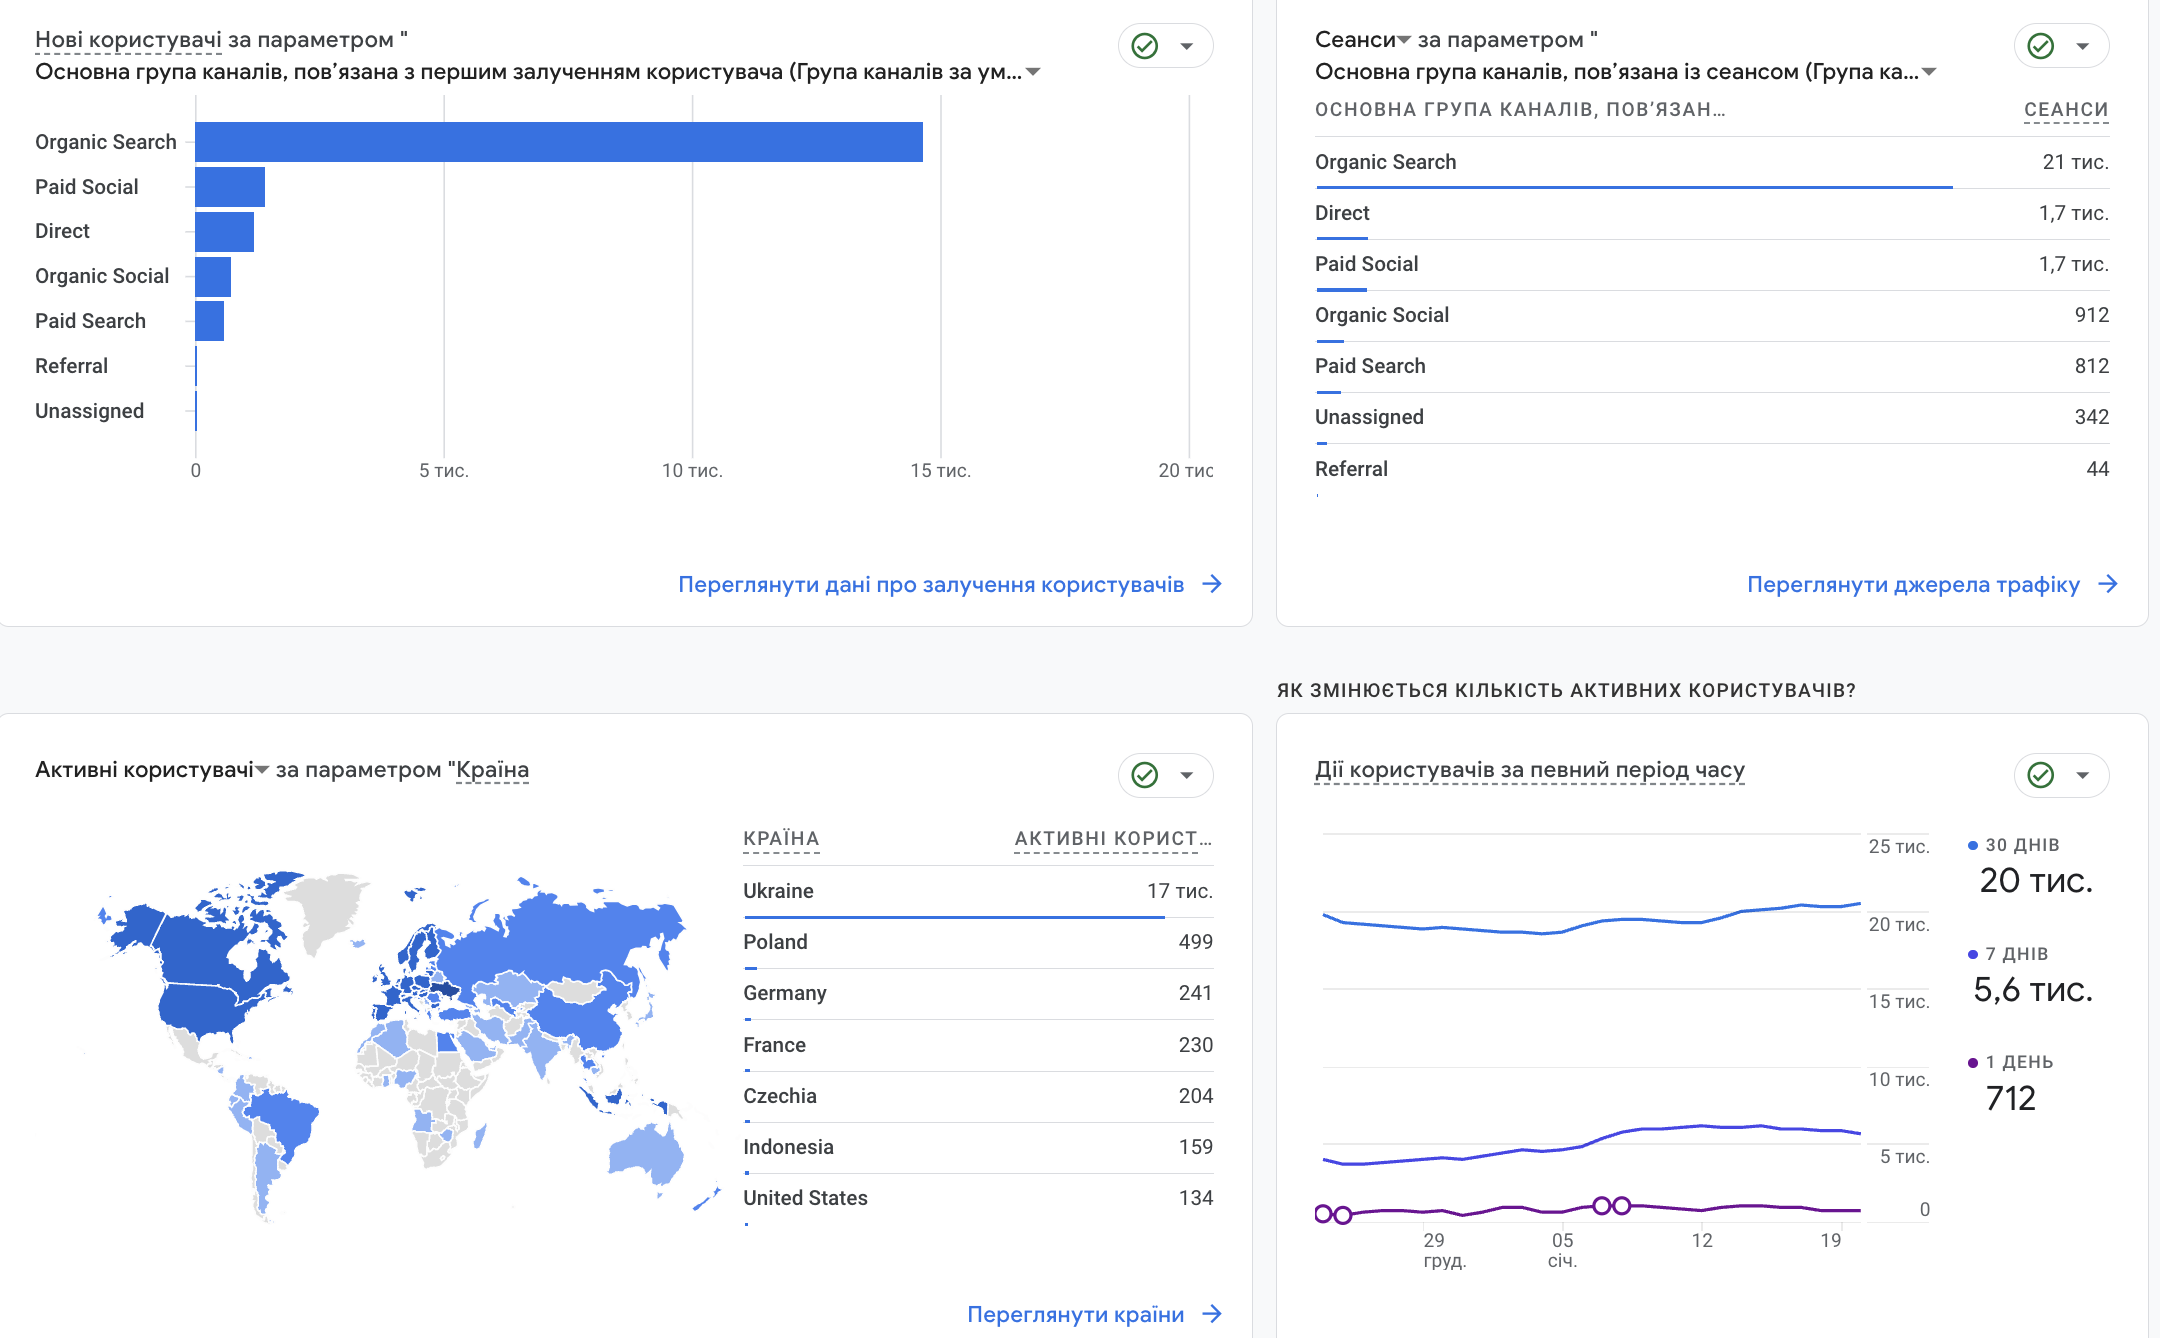Expand Сеанси metric dropdown
This screenshot has height=1338, width=2160.
pos(1403,40)
